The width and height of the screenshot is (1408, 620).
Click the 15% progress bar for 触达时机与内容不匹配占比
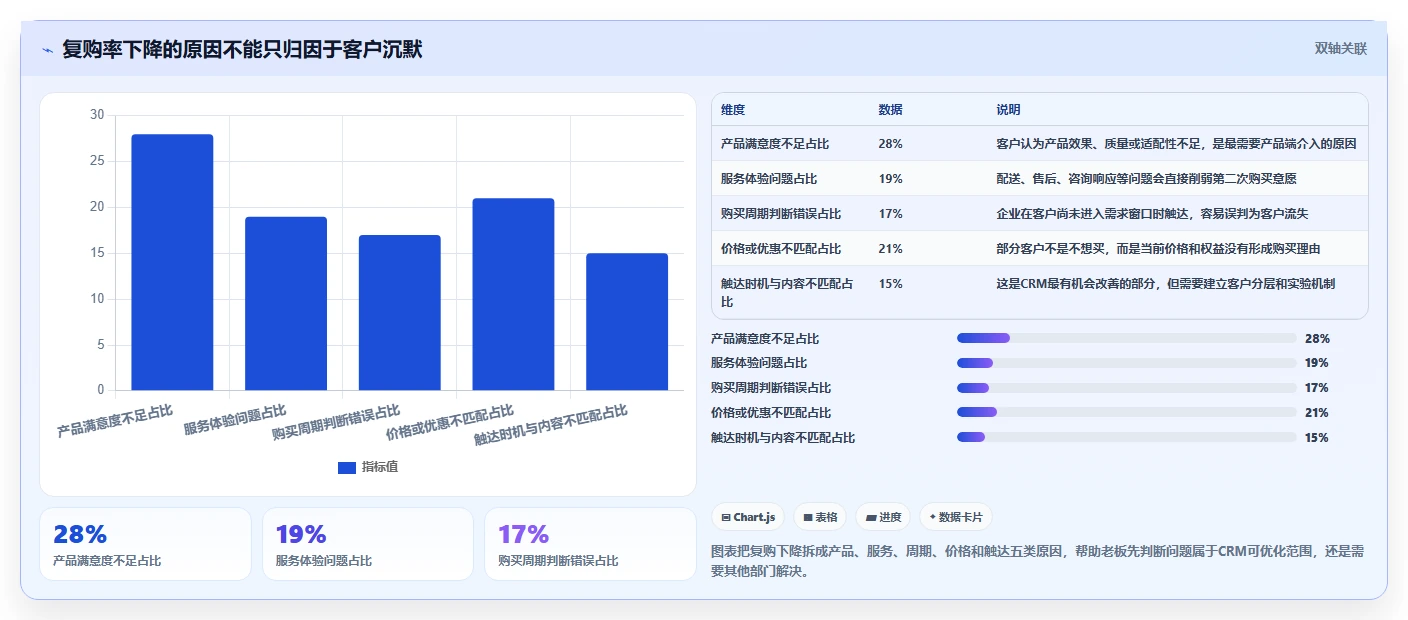coord(1126,437)
